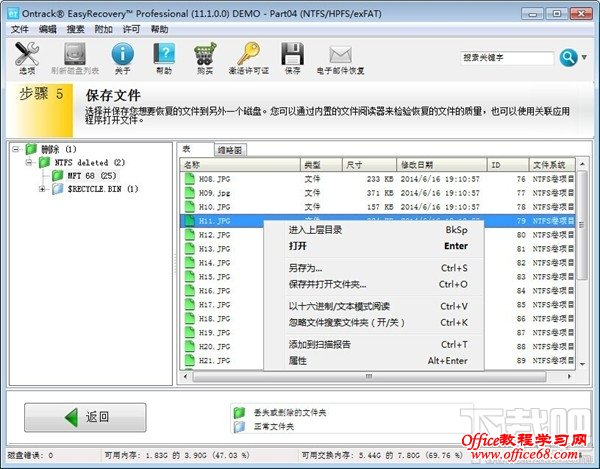Click the 激活许可证 key icon
Screen dimensions: 600x469
pos(249,54)
